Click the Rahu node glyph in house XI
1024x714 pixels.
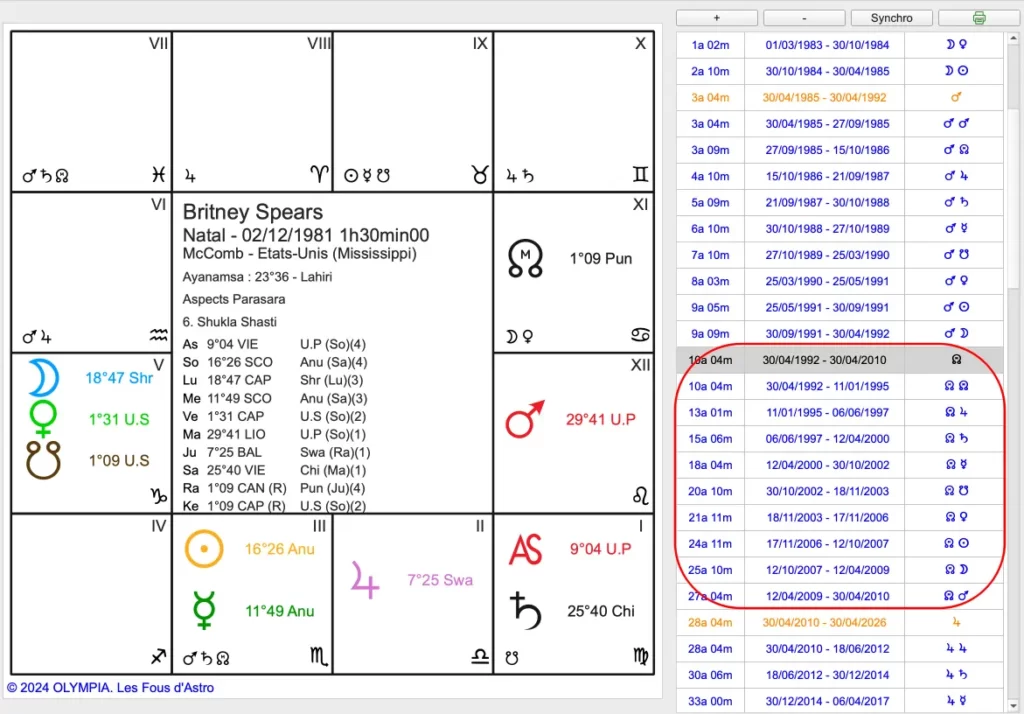click(525, 259)
